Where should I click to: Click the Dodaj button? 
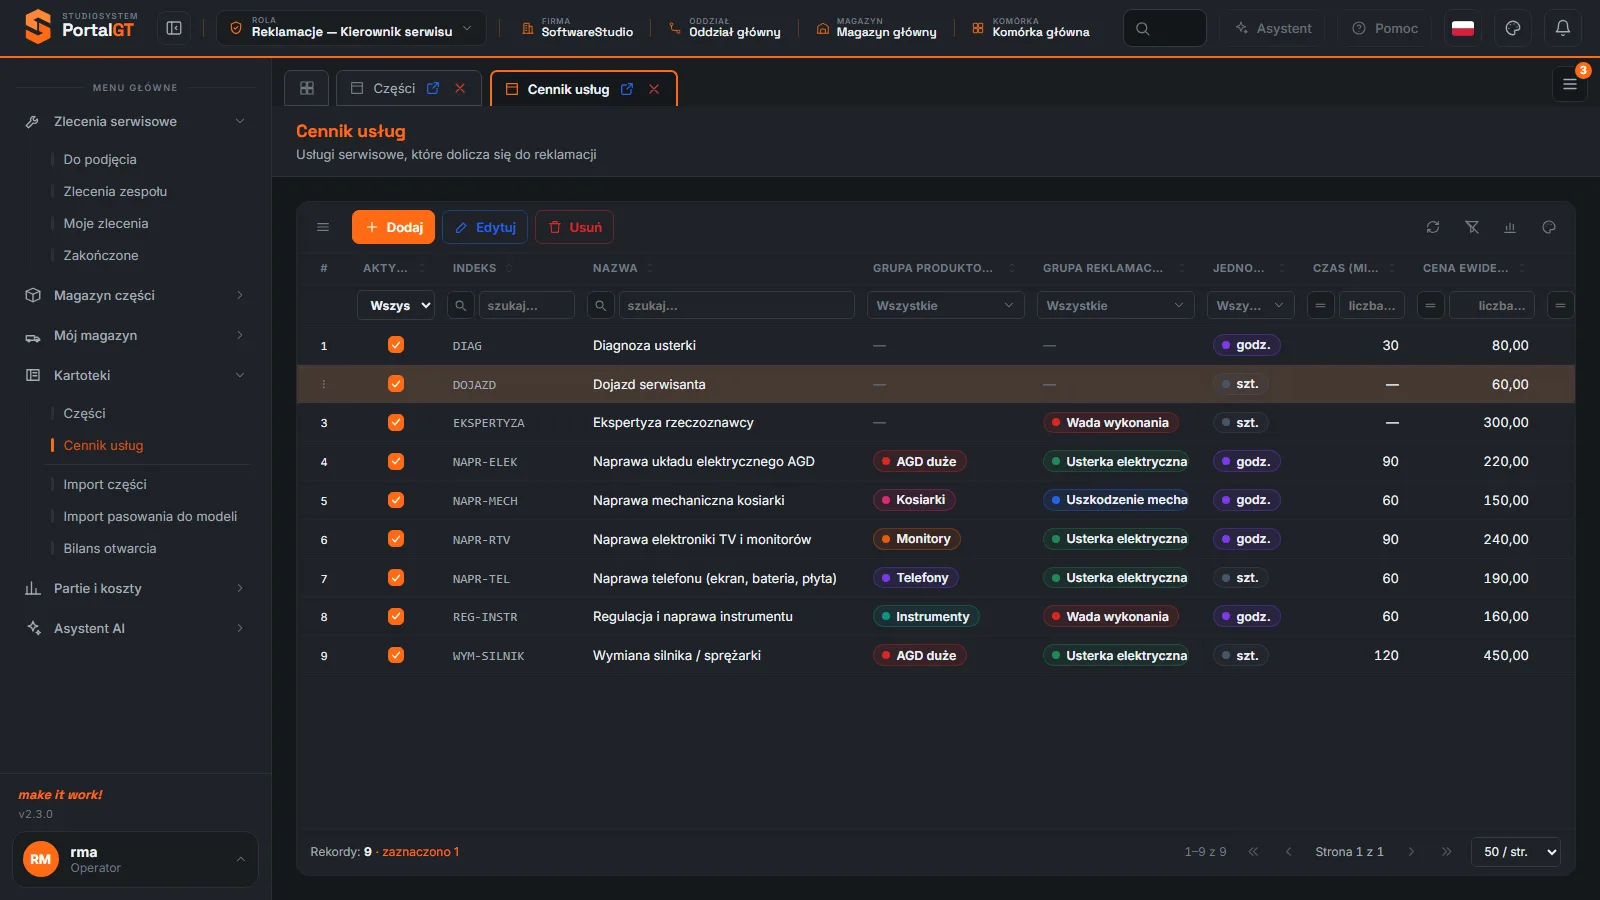[x=393, y=227]
